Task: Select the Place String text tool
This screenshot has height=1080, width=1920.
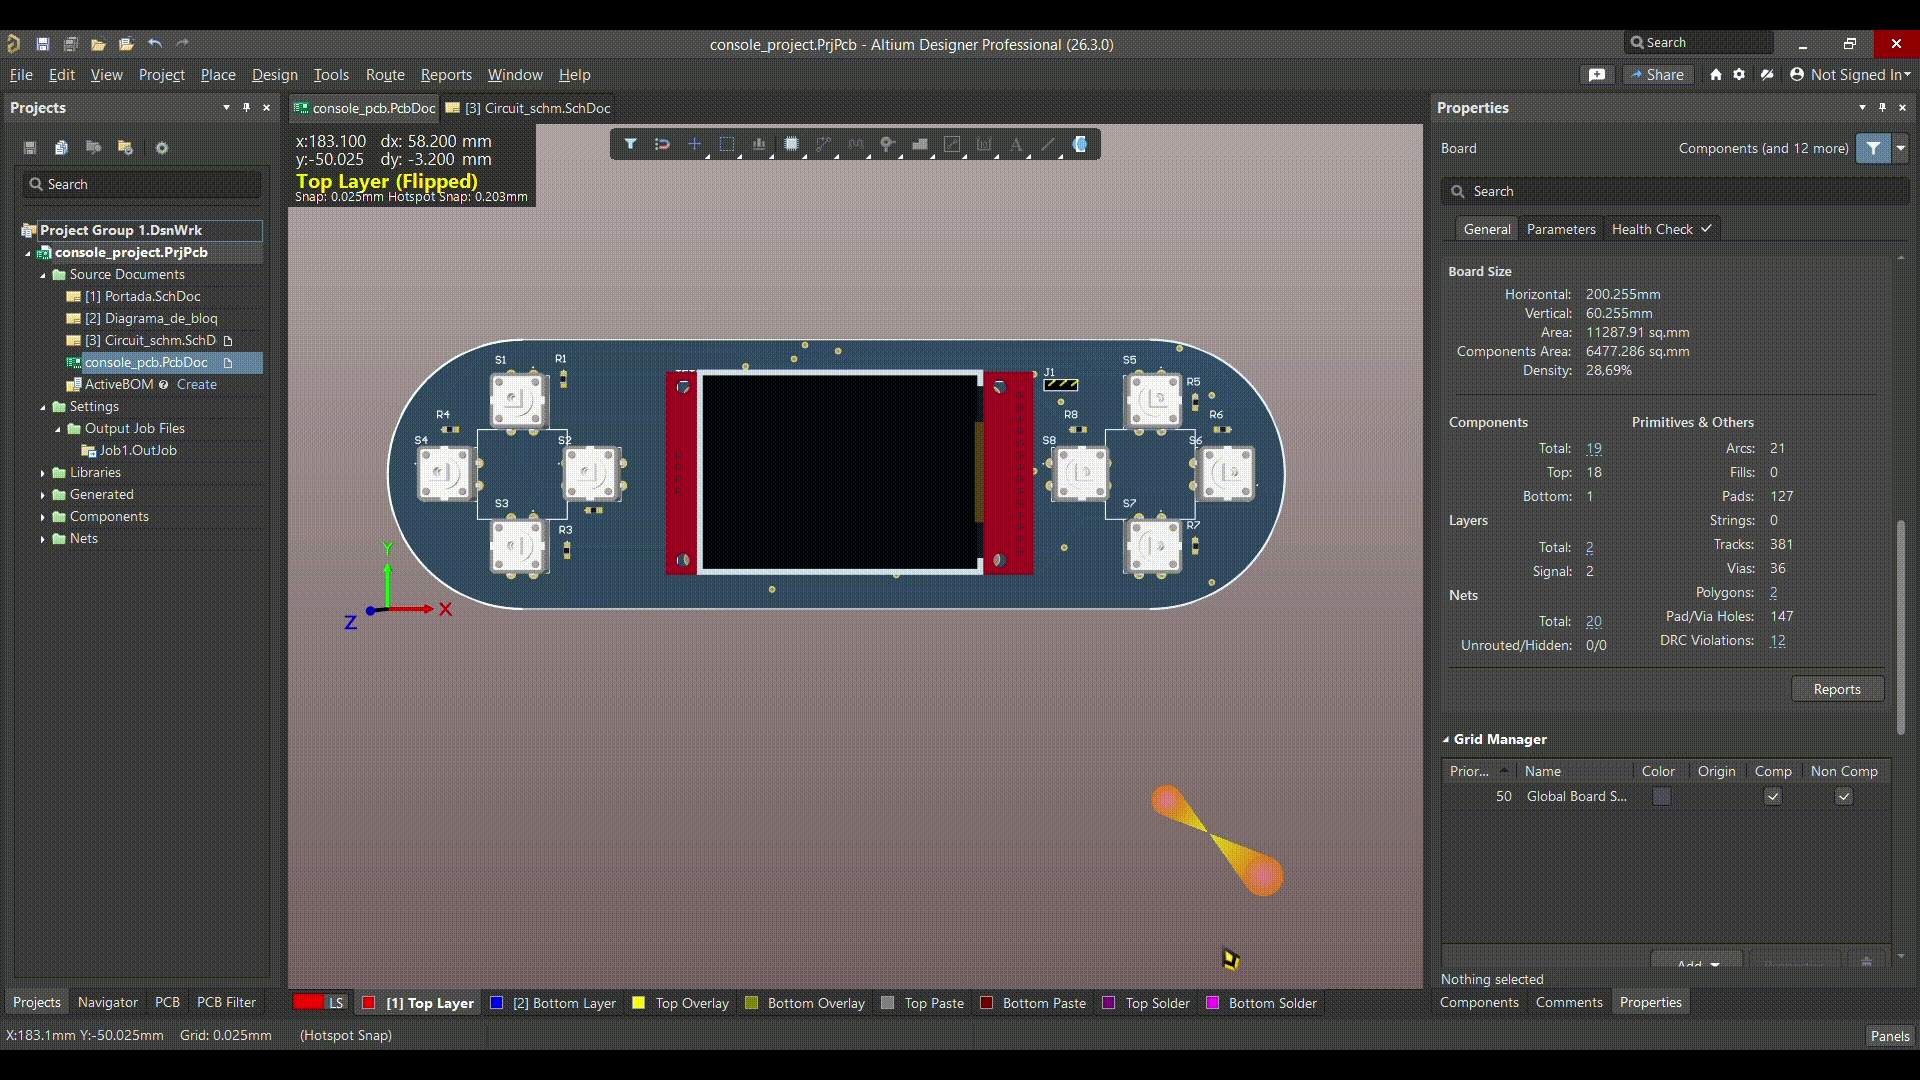Action: click(1016, 144)
